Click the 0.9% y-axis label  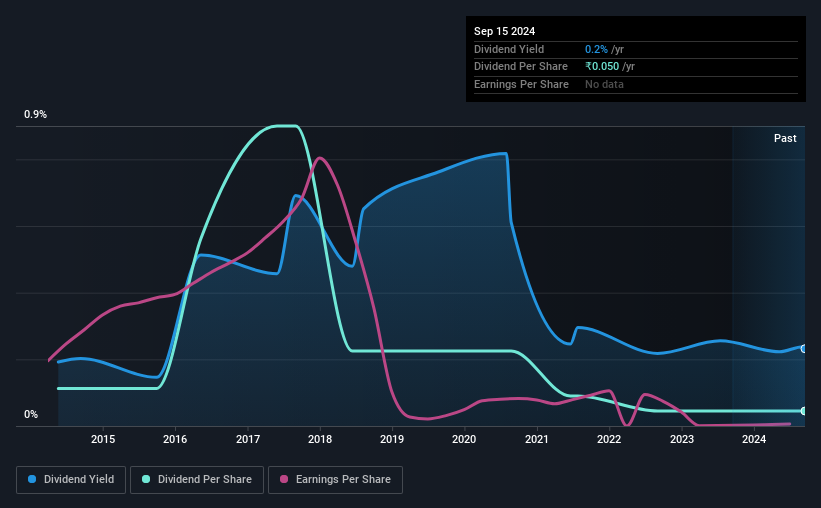[x=35, y=114]
